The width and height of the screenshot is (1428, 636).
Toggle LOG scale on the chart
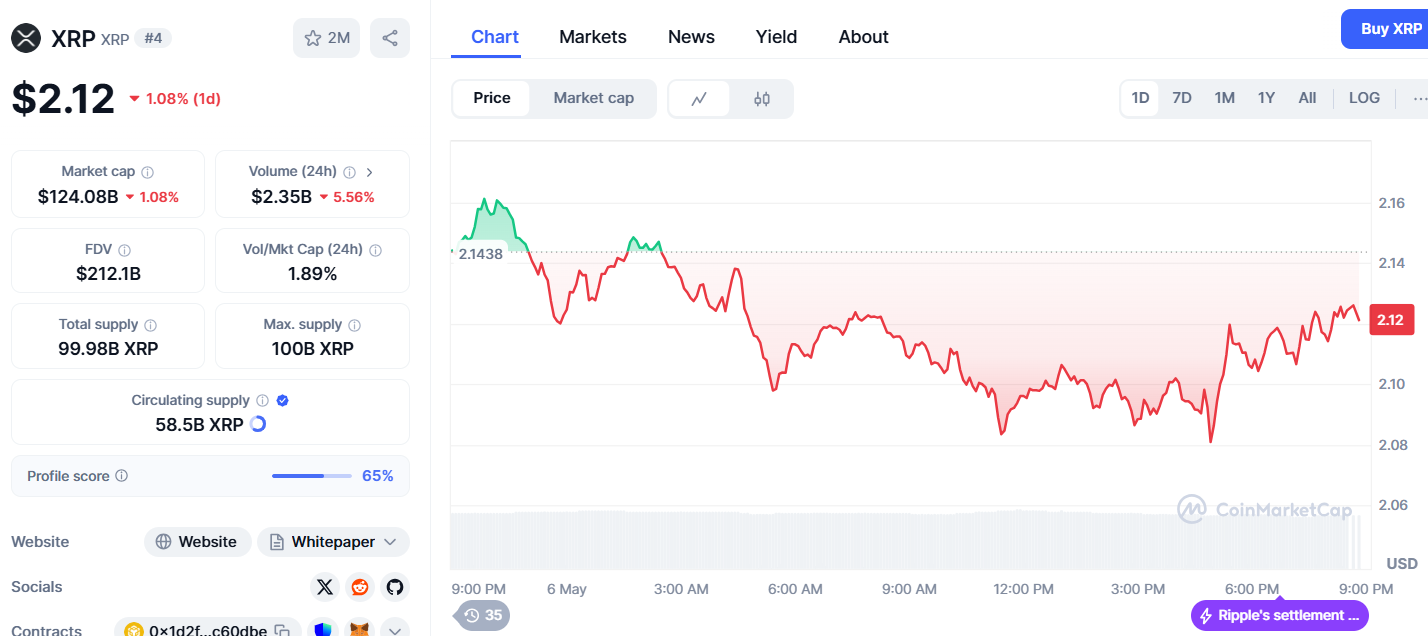point(1364,98)
